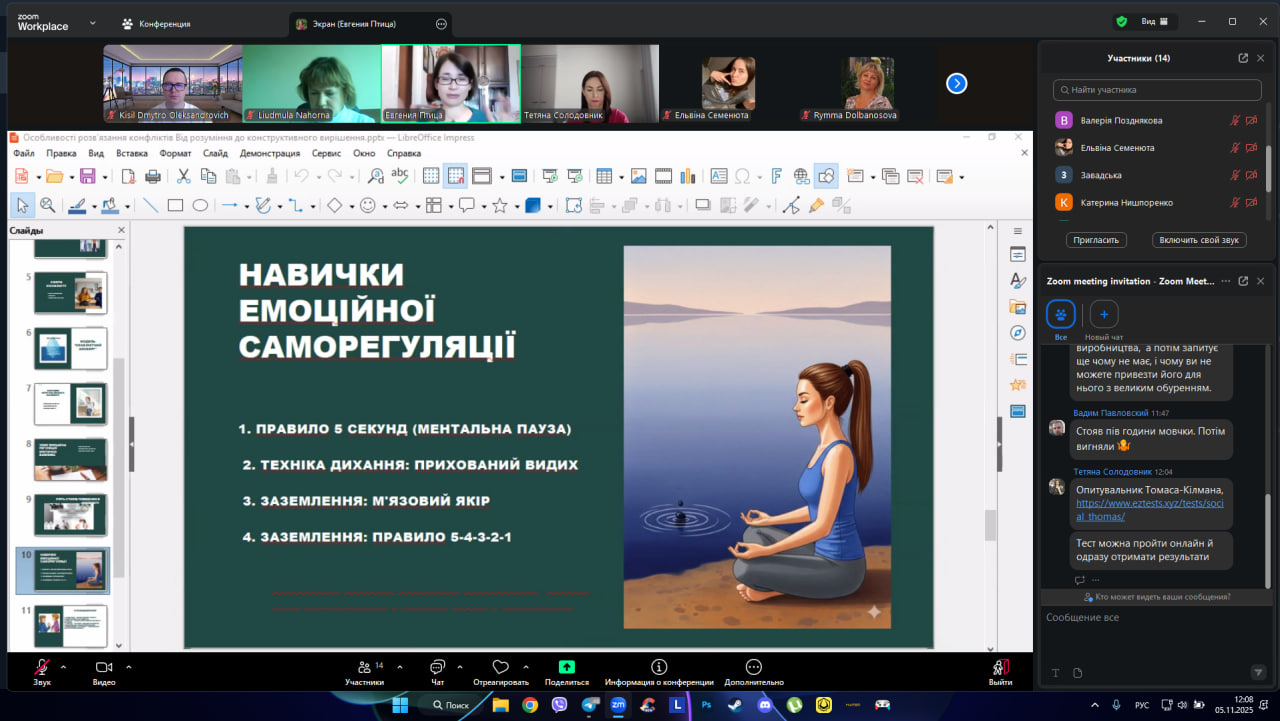Pop out the Участники panel
The width and height of the screenshot is (1280, 721).
coord(1243,58)
